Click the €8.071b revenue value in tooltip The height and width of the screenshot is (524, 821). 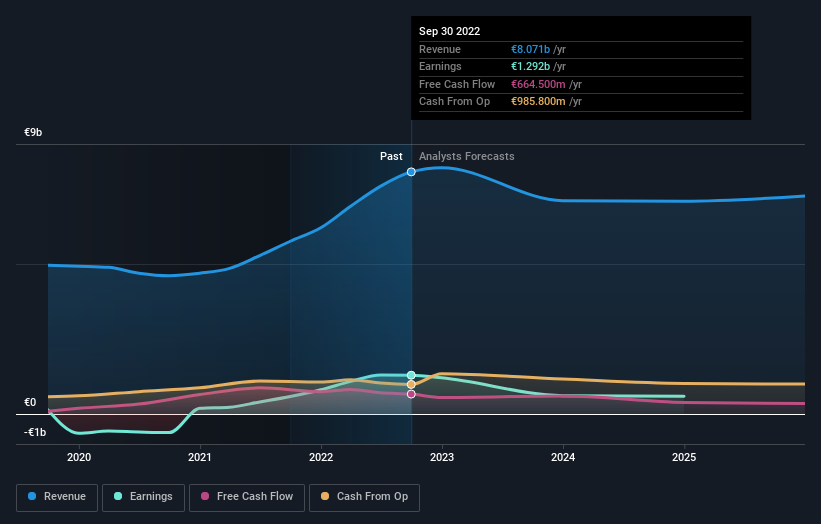pos(530,49)
